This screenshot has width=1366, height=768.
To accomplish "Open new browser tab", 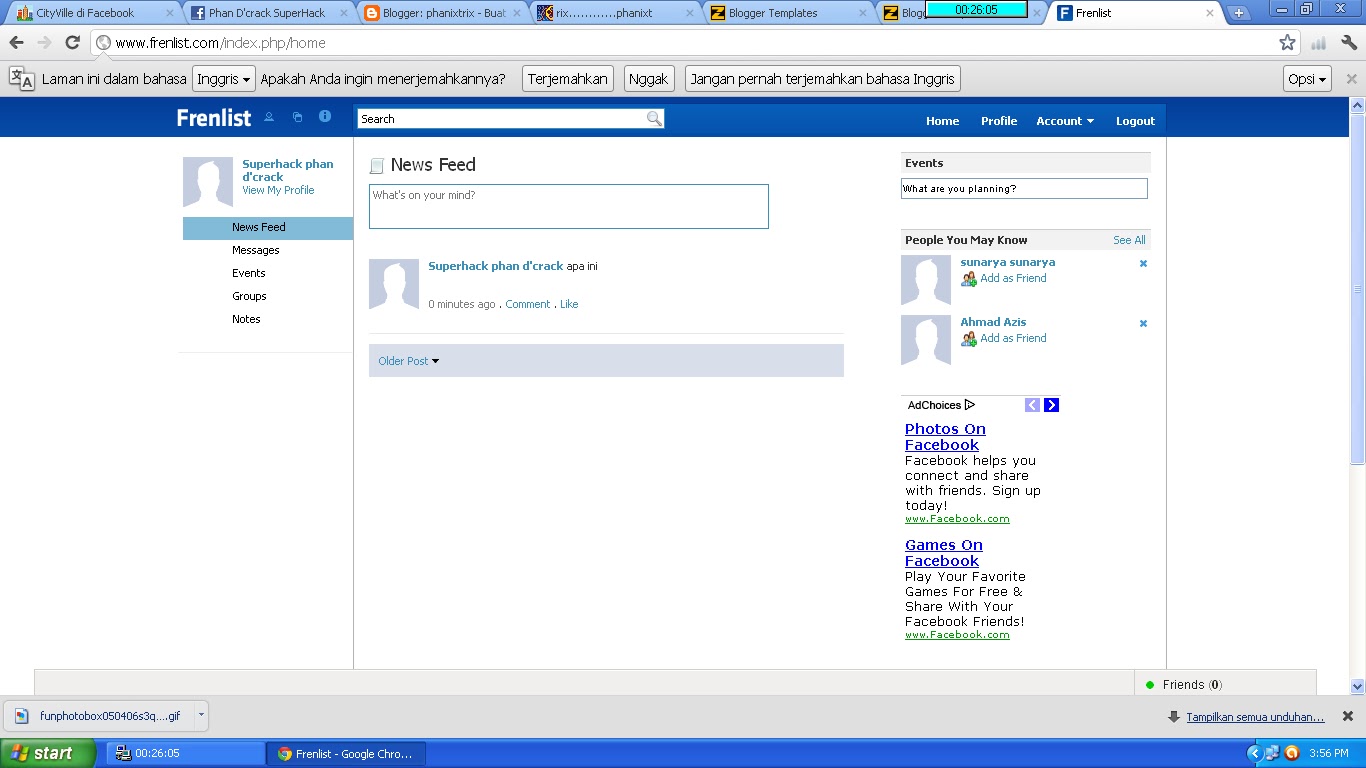I will point(1239,13).
